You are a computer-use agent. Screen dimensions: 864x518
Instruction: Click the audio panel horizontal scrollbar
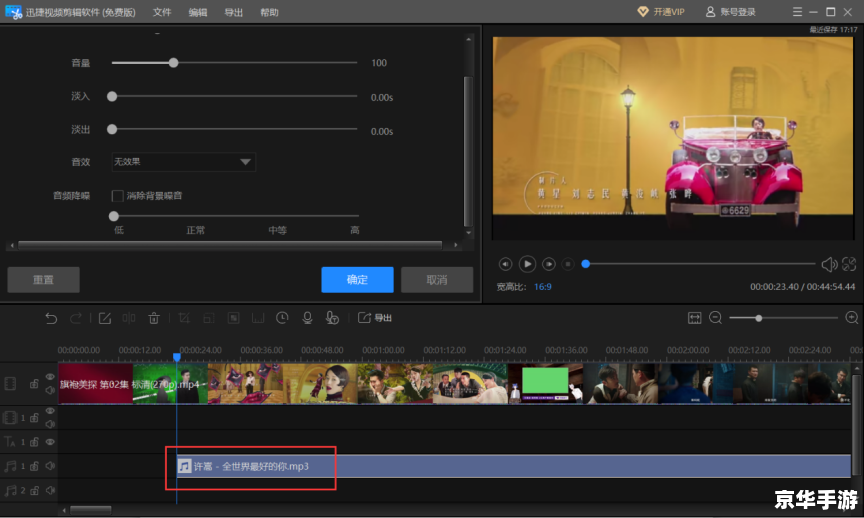[x=230, y=245]
